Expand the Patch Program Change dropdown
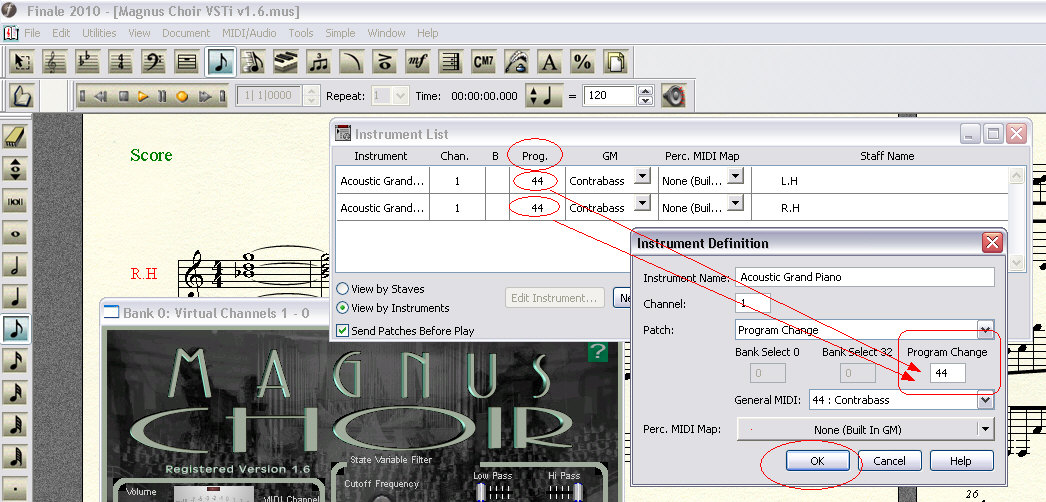The width and height of the screenshot is (1046, 502). point(985,329)
